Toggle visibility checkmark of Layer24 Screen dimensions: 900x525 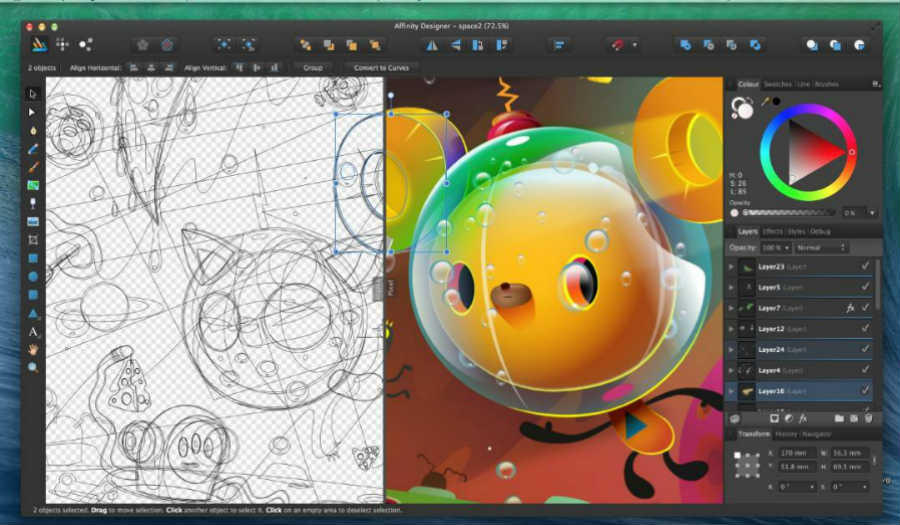coord(865,349)
